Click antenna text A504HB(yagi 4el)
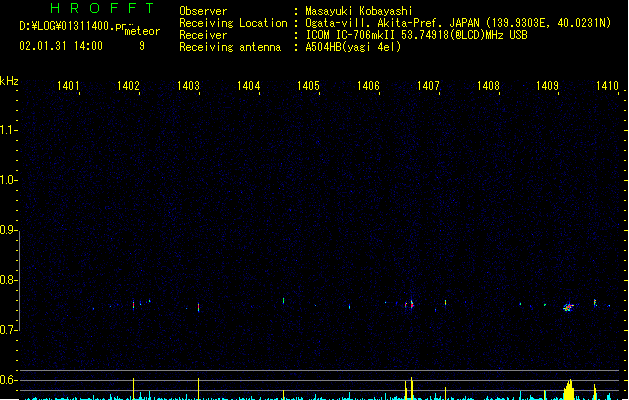The width and height of the screenshot is (629, 400). (353, 47)
